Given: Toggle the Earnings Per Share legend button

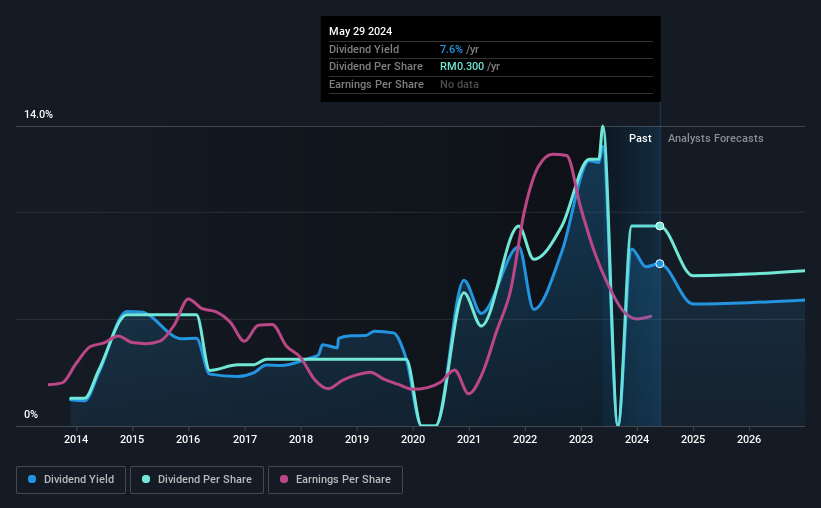Looking at the screenshot, I should coord(335,480).
